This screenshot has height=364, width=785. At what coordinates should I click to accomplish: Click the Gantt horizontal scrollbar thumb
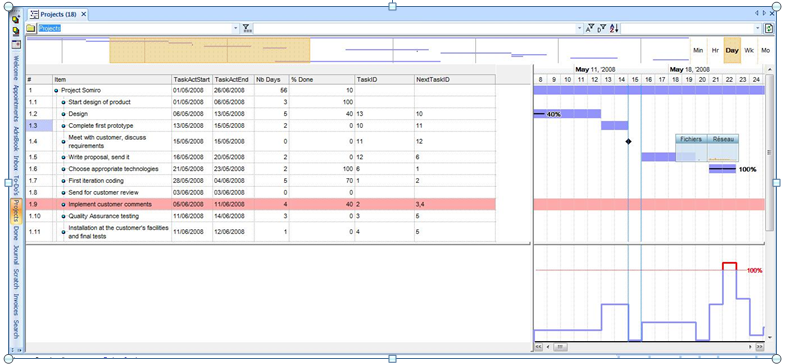[560, 346]
